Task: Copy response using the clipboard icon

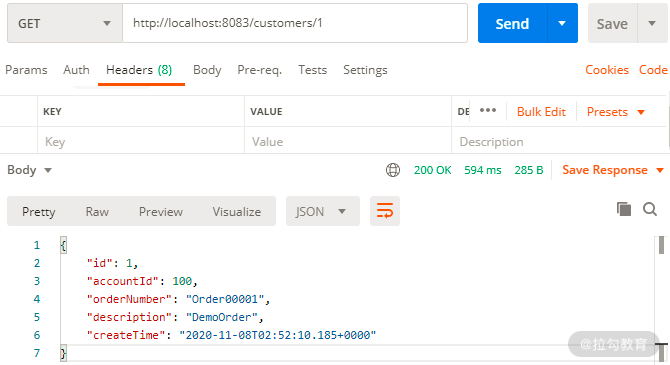Action: pyautogui.click(x=624, y=209)
